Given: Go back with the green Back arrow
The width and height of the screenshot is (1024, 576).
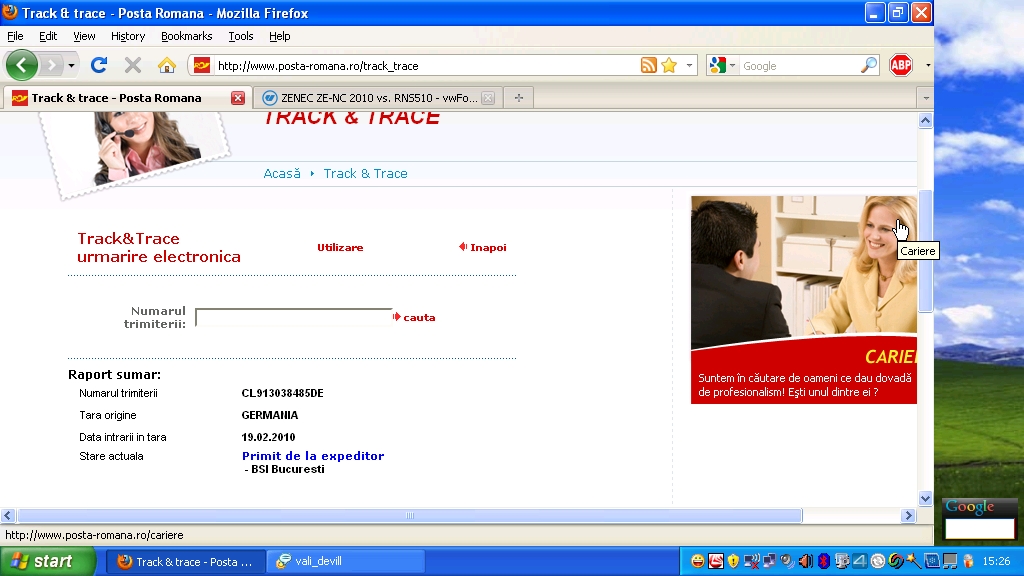Looking at the screenshot, I should [x=22, y=65].
